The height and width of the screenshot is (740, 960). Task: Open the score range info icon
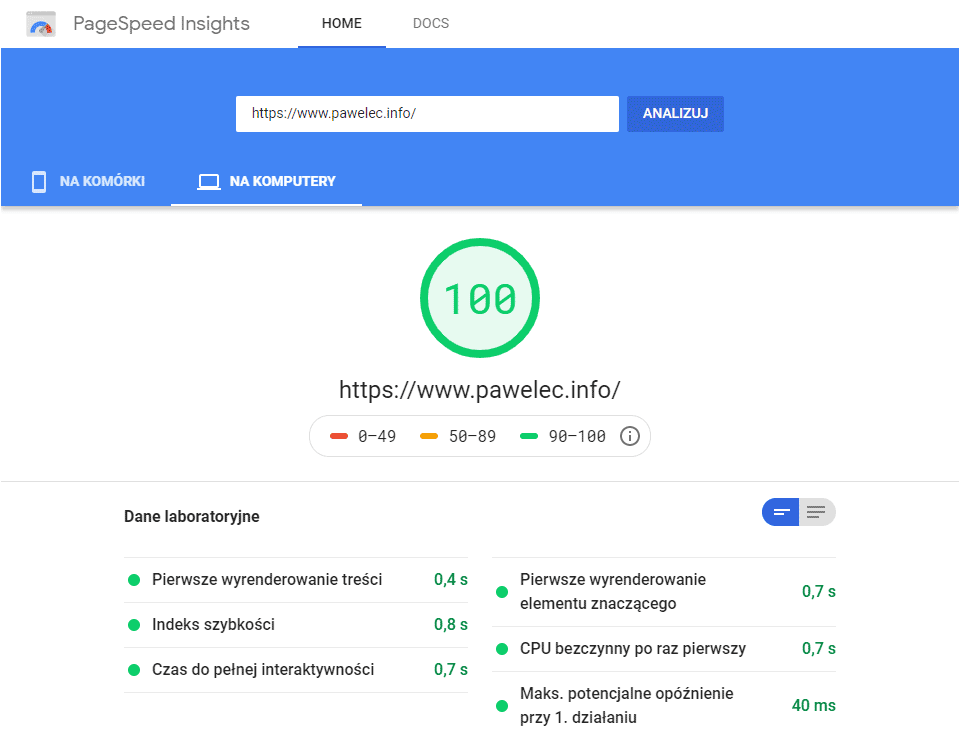tap(630, 436)
